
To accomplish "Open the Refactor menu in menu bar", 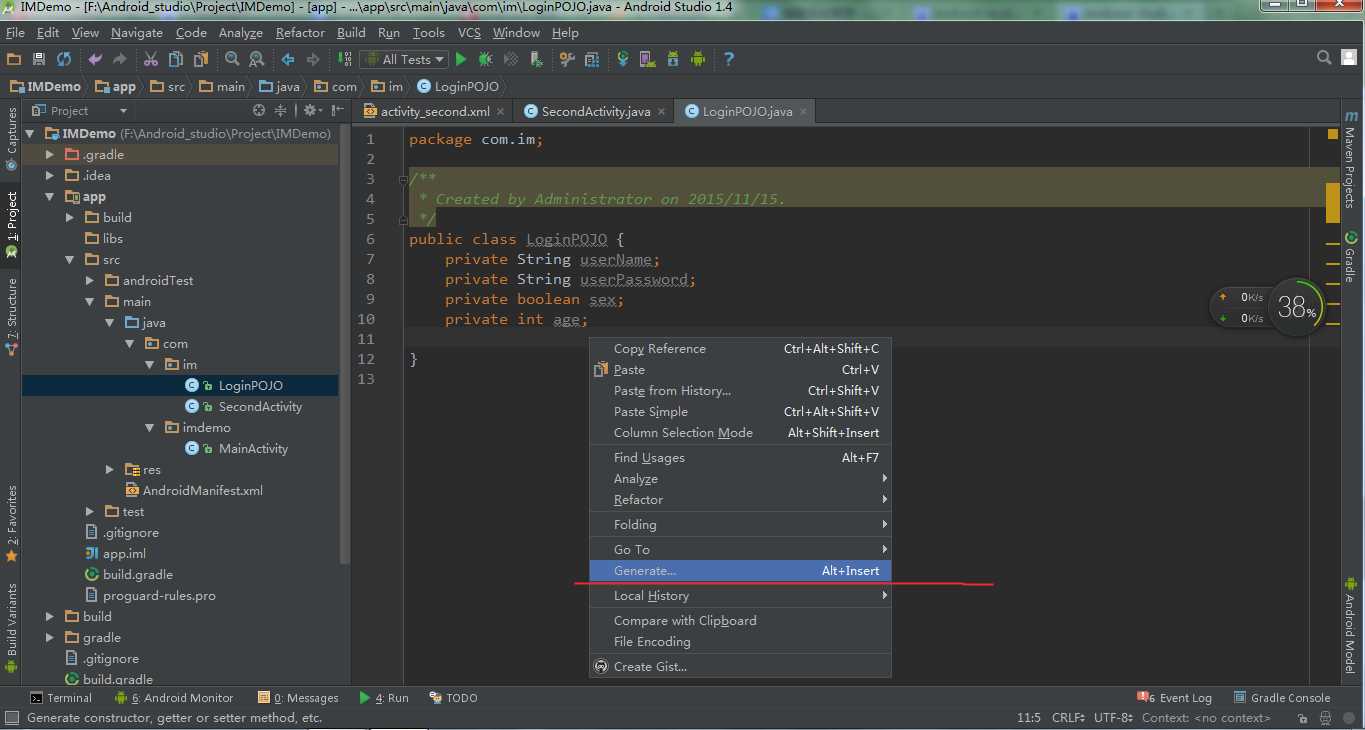I will tap(300, 33).
